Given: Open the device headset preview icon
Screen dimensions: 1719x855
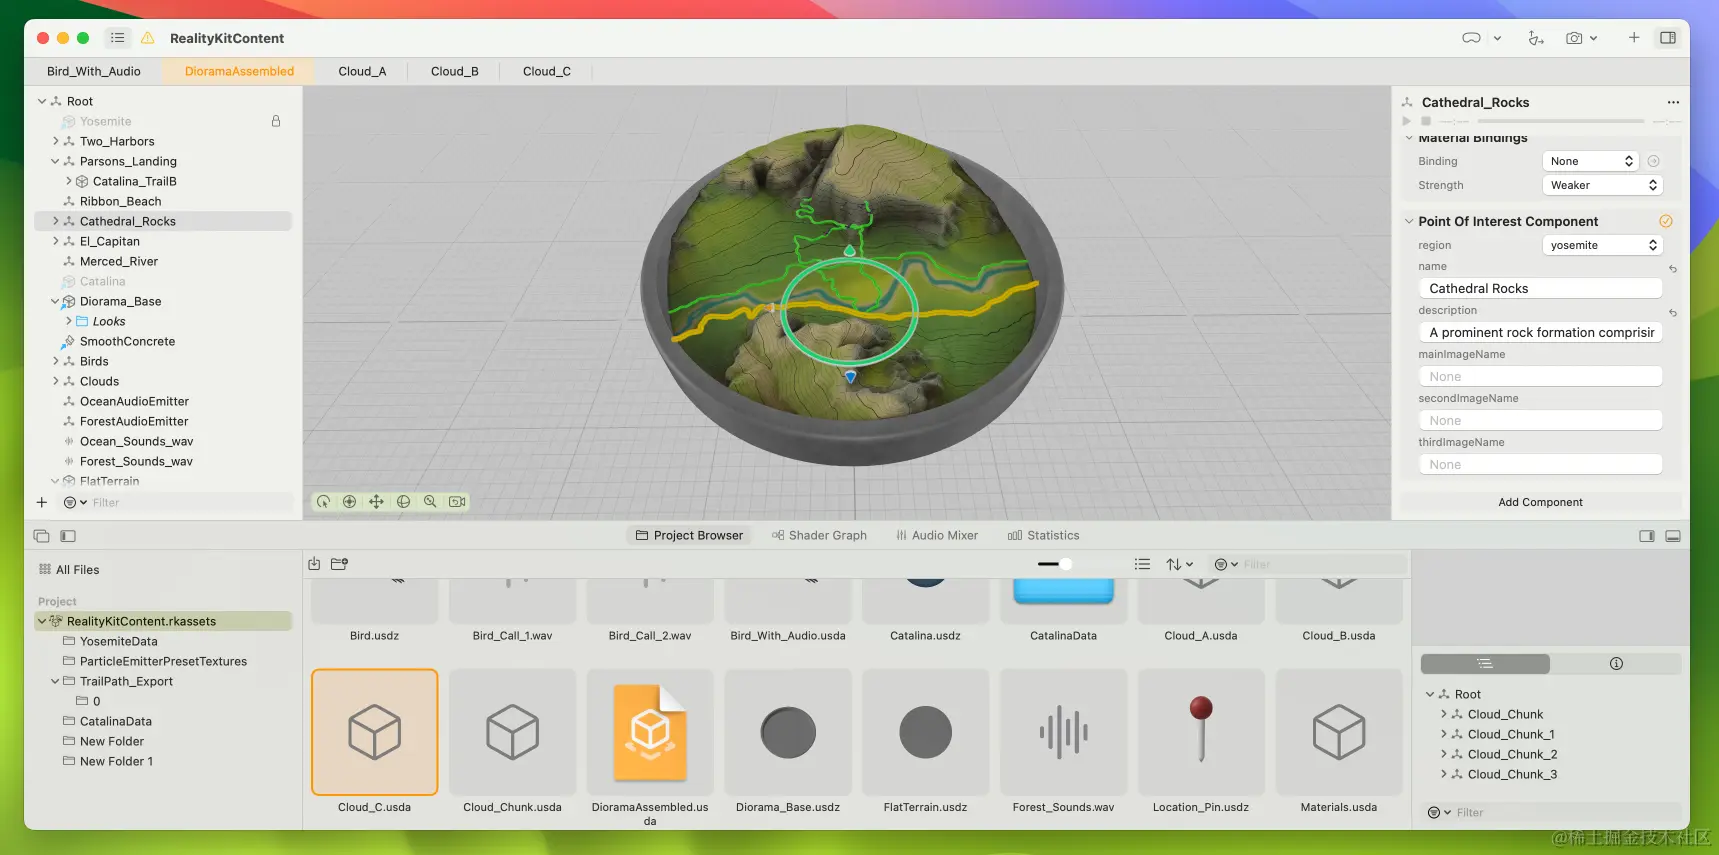Looking at the screenshot, I should click(1471, 38).
